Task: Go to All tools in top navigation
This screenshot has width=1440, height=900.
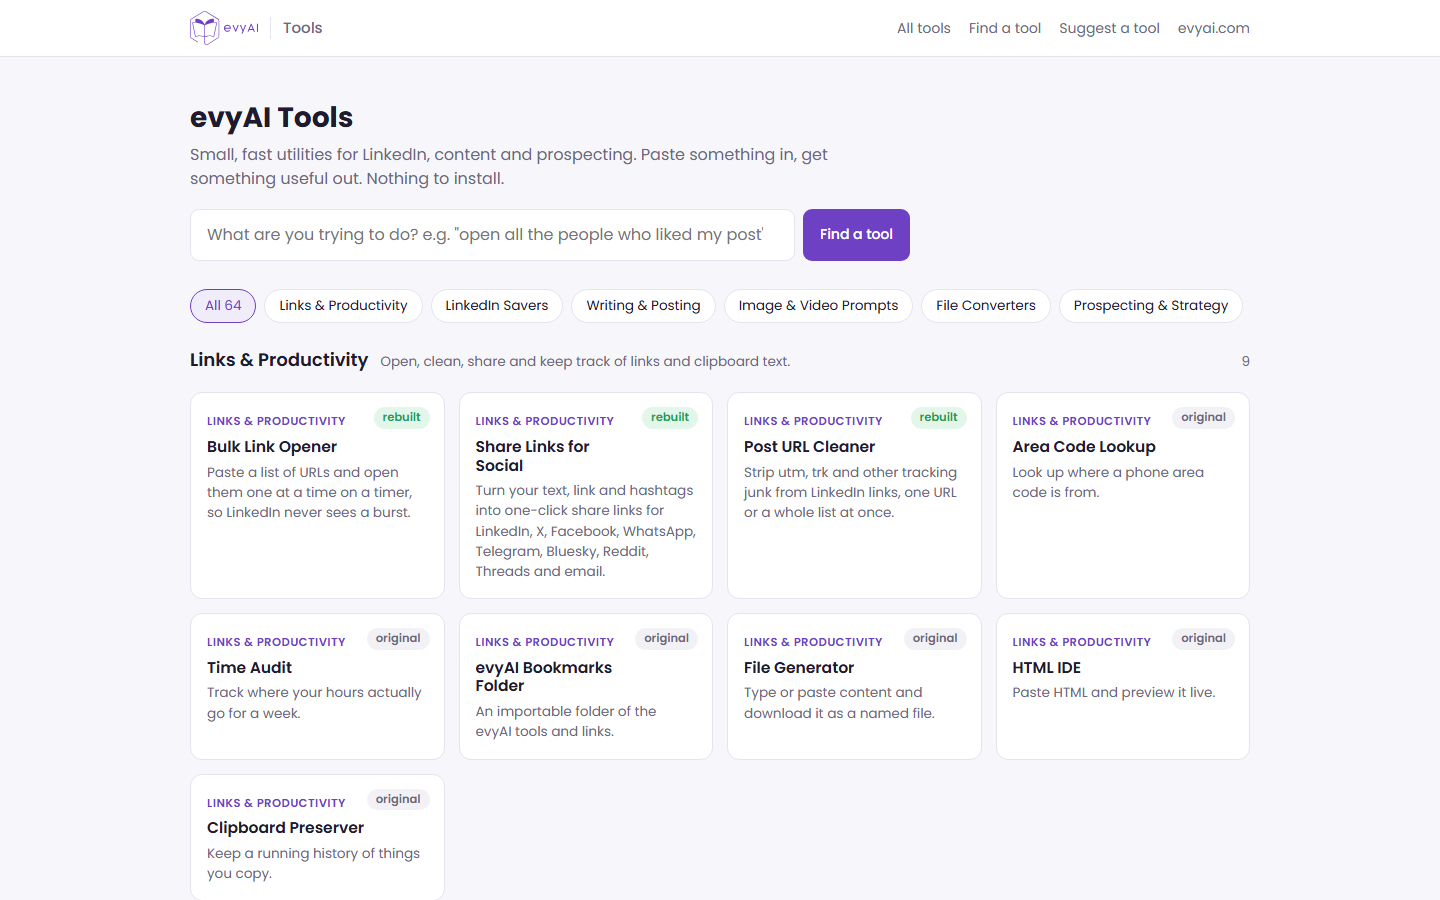Action: 923,28
